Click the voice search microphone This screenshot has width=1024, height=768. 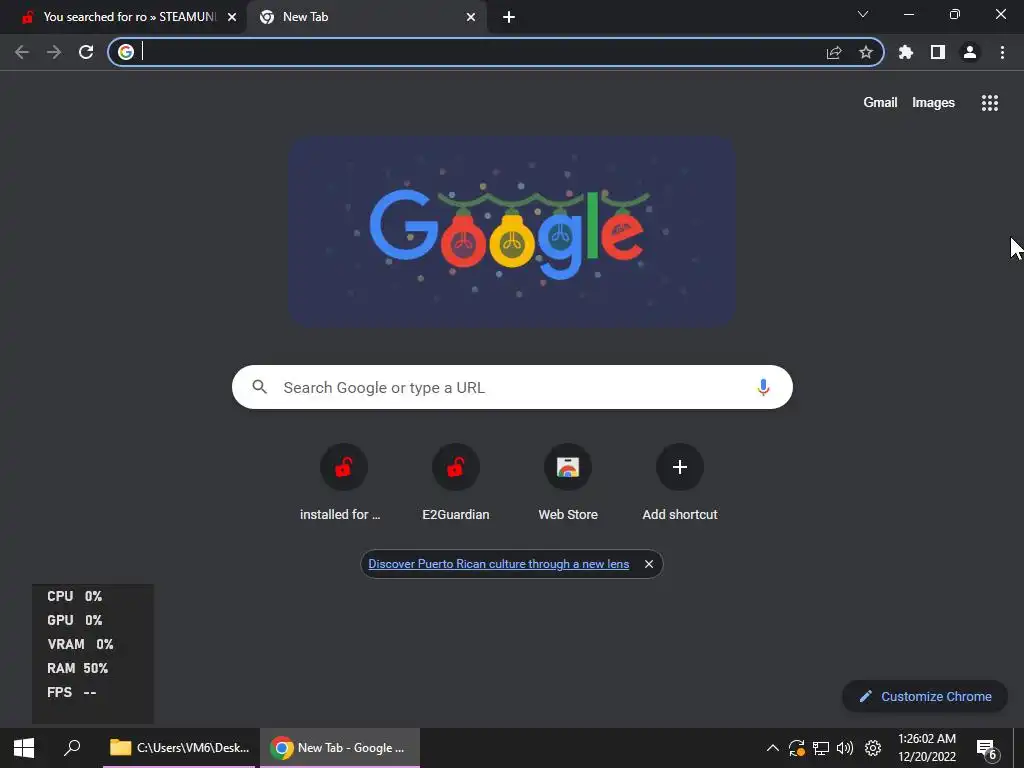point(763,387)
